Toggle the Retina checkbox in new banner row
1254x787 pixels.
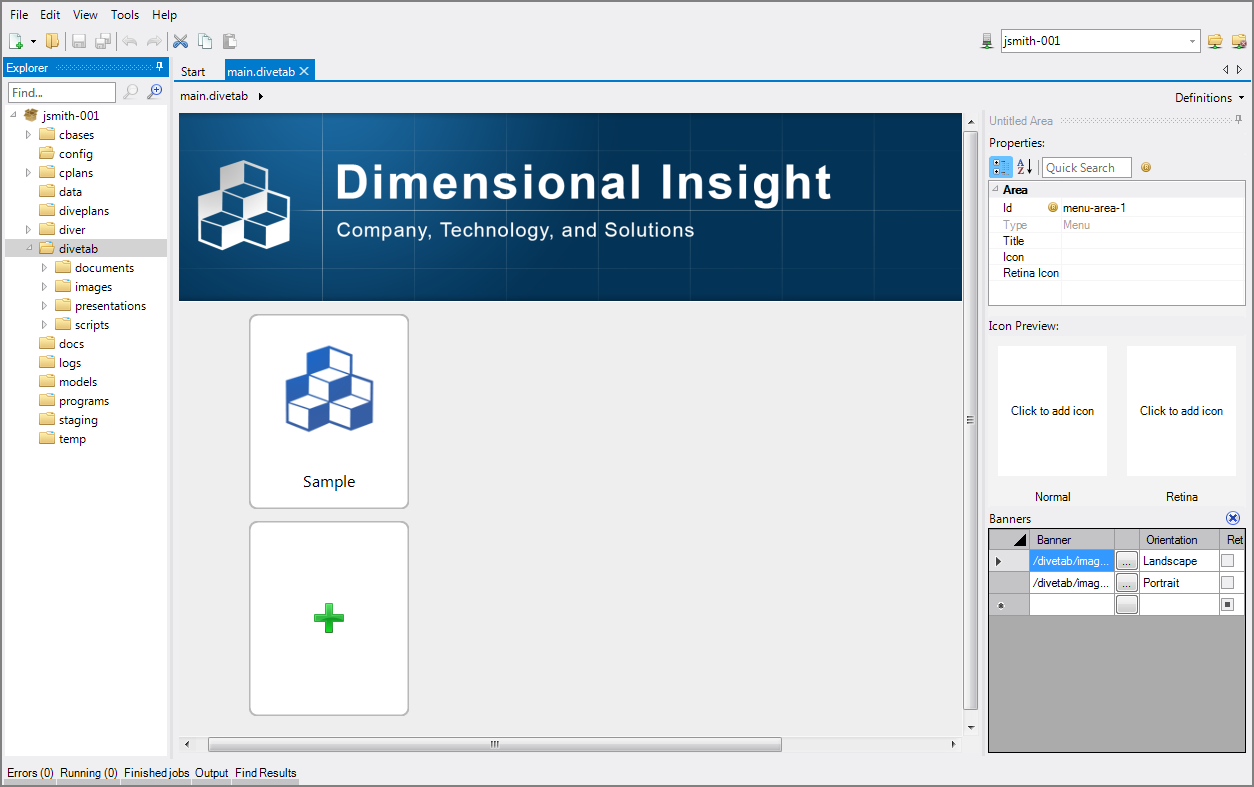[x=1227, y=604]
